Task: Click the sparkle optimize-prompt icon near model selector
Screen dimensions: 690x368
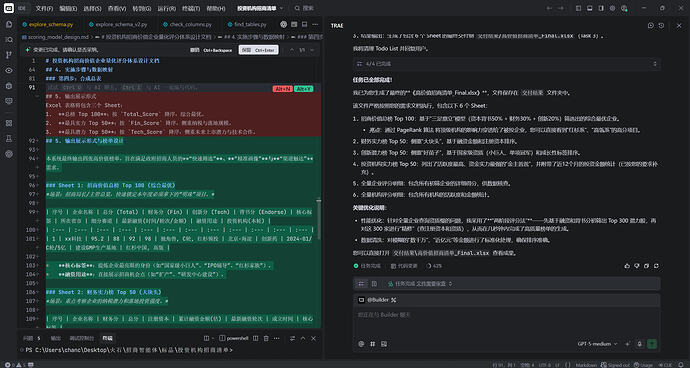Action: point(627,344)
